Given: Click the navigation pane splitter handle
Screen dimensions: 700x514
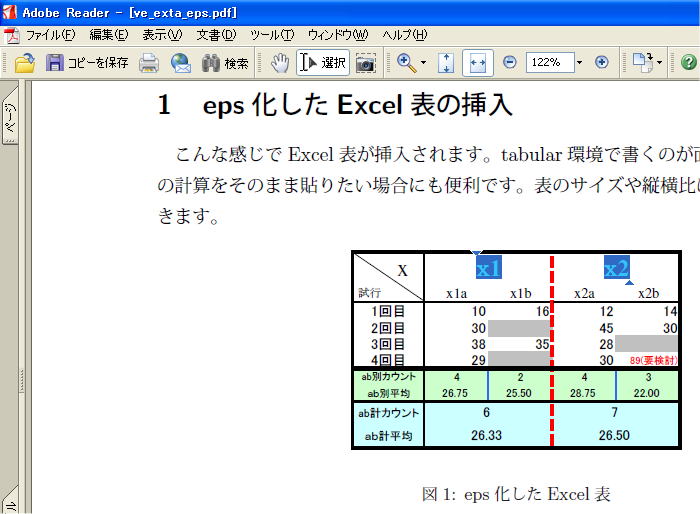Looking at the screenshot, I should [x=22, y=380].
